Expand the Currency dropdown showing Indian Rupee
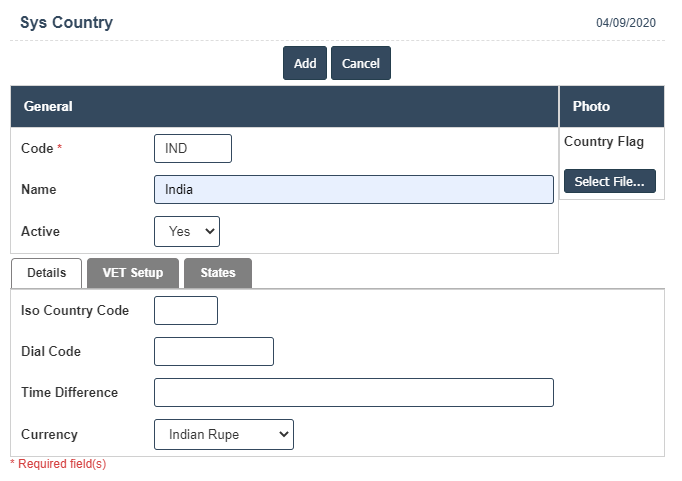This screenshot has width=682, height=481. (224, 435)
